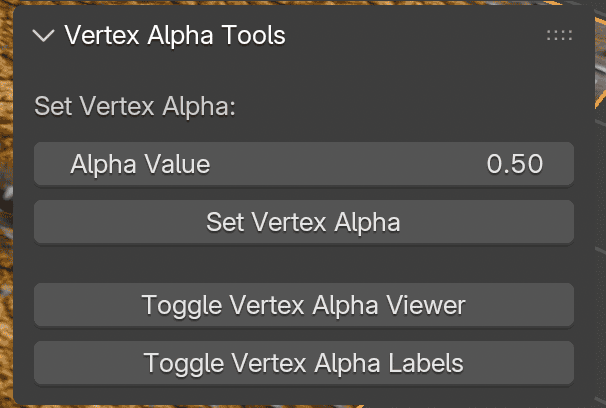Image resolution: width=606 pixels, height=408 pixels.
Task: Click the "Set Vertex Alpha:" section label
Action: click(x=135, y=106)
